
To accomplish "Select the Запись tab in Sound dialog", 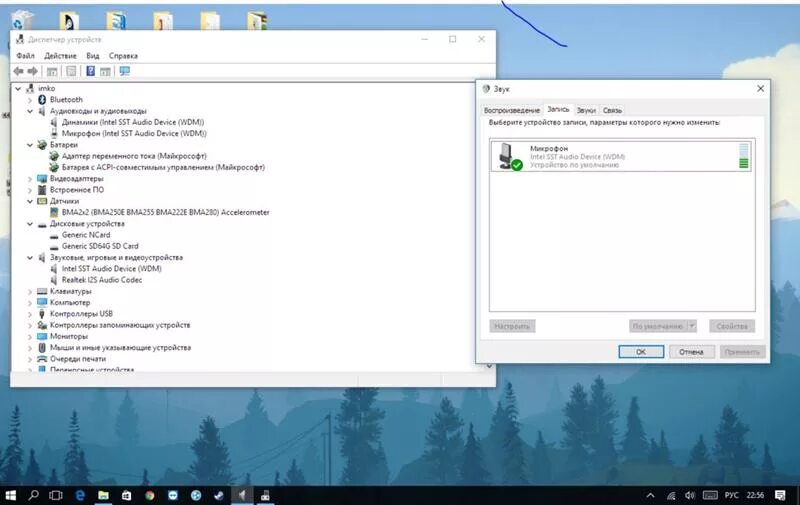I will [558, 109].
